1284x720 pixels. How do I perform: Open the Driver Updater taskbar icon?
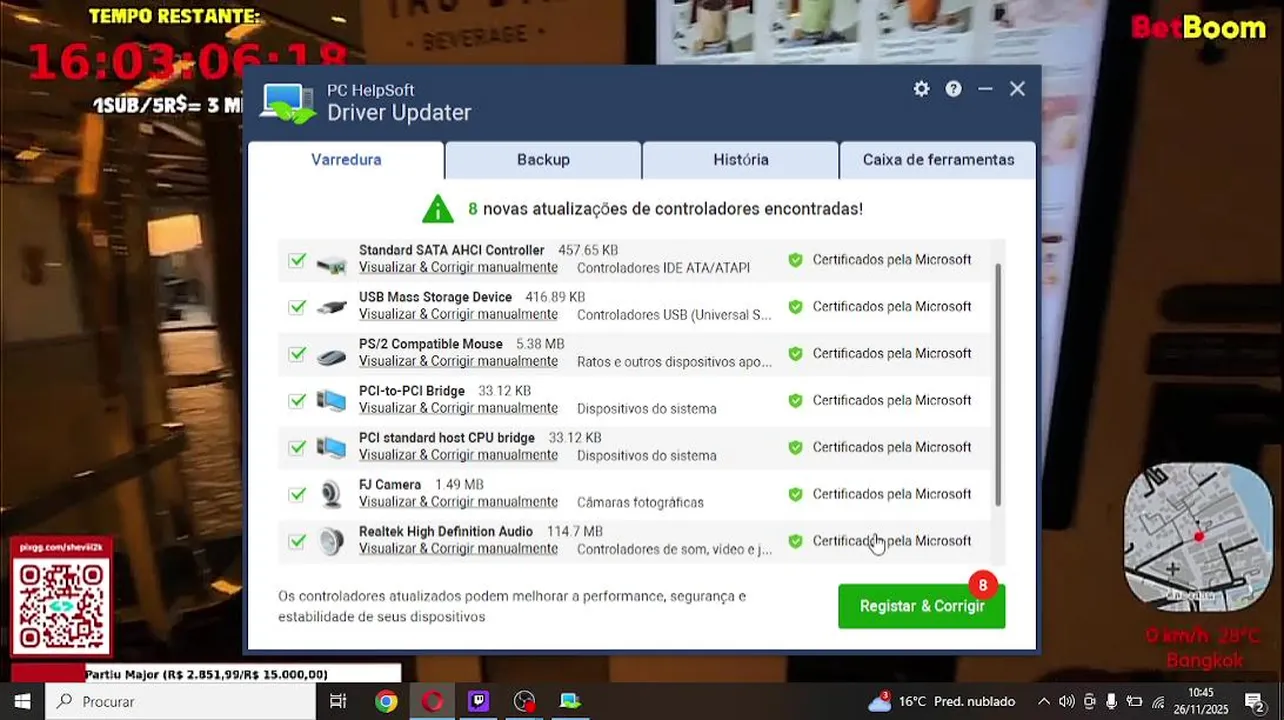point(570,701)
